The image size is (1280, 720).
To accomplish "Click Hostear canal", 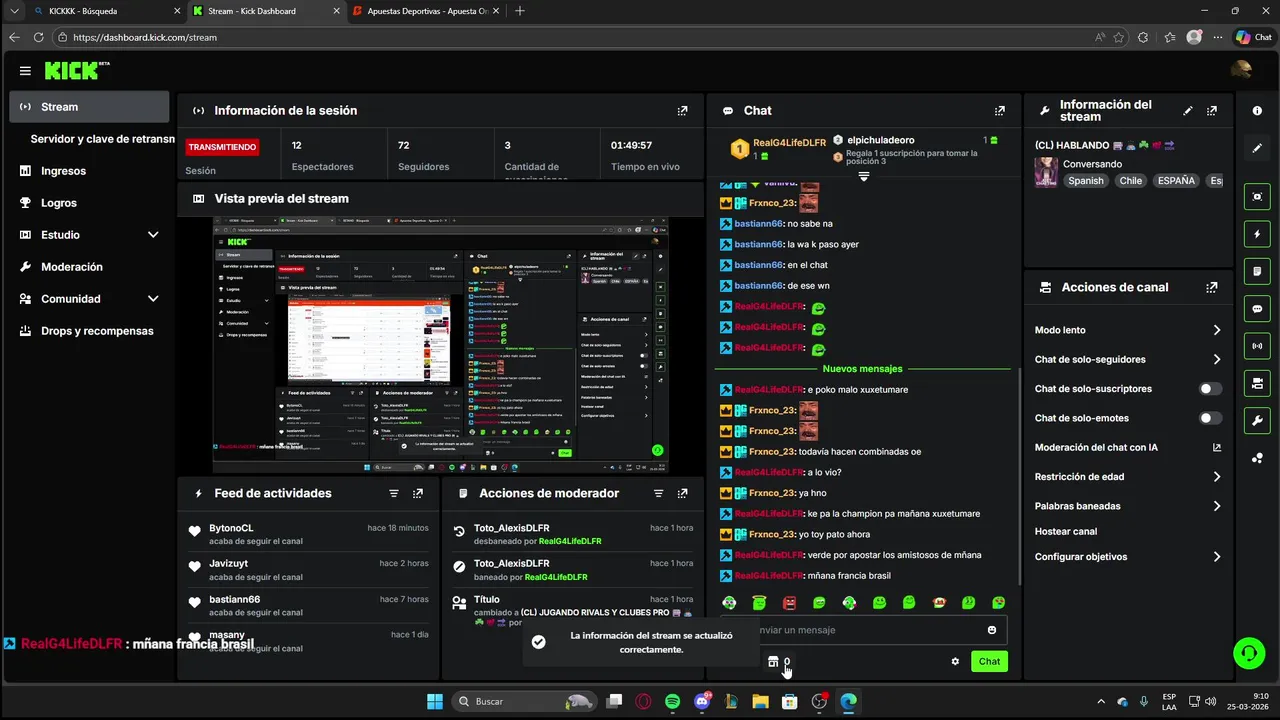I will [x=1066, y=532].
